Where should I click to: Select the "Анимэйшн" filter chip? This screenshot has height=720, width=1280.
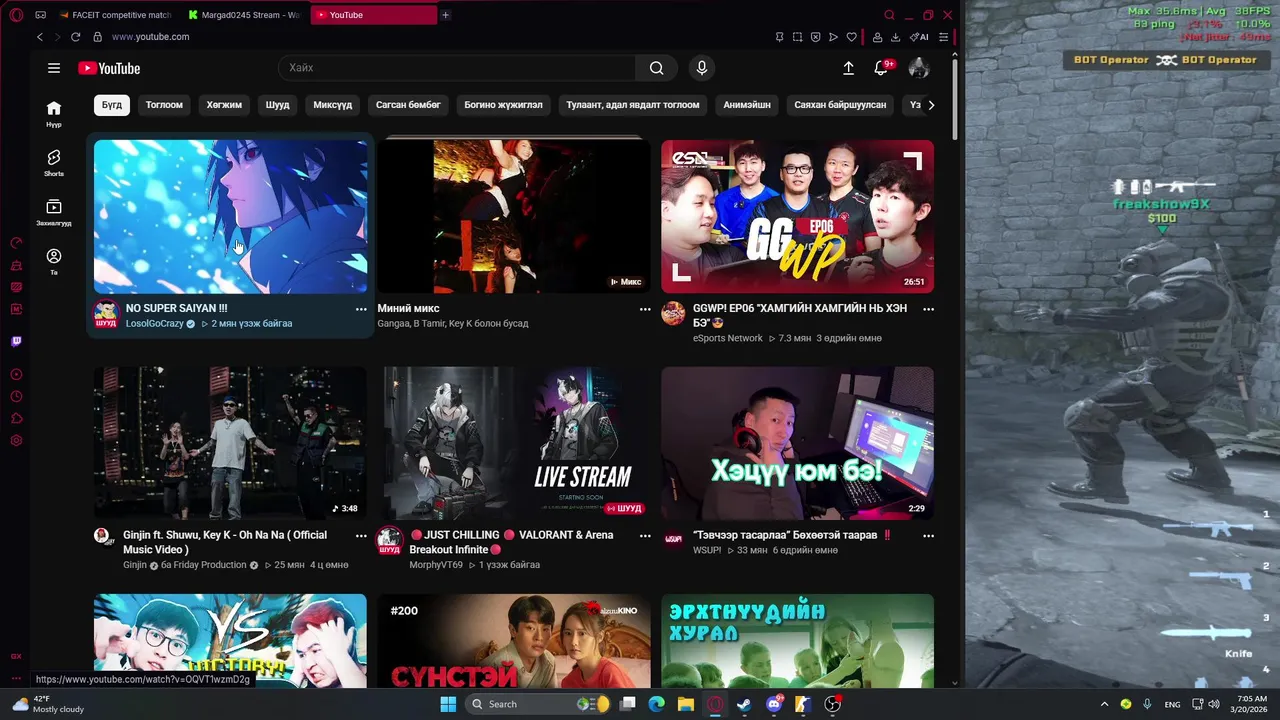747,105
